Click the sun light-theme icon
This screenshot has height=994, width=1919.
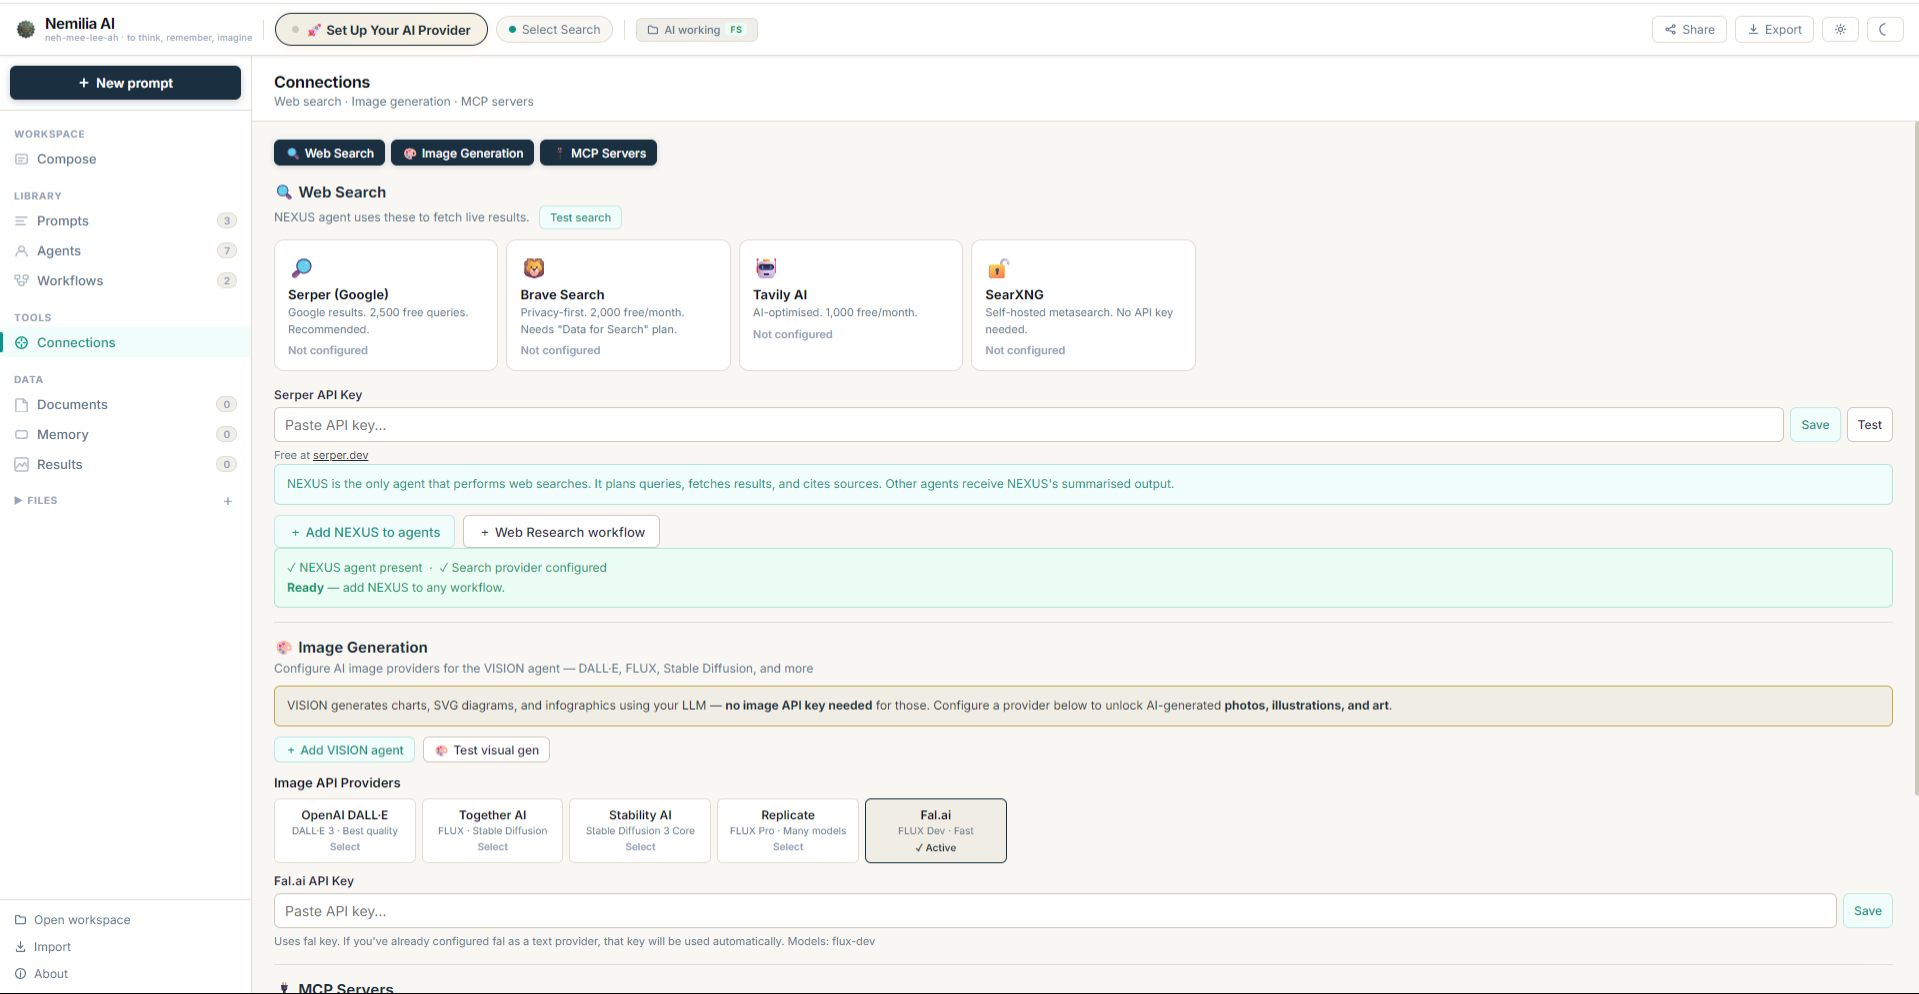(1840, 30)
